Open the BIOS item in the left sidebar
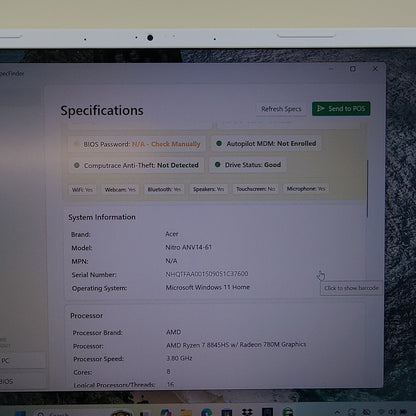The width and height of the screenshot is (416, 416). pos(22,381)
